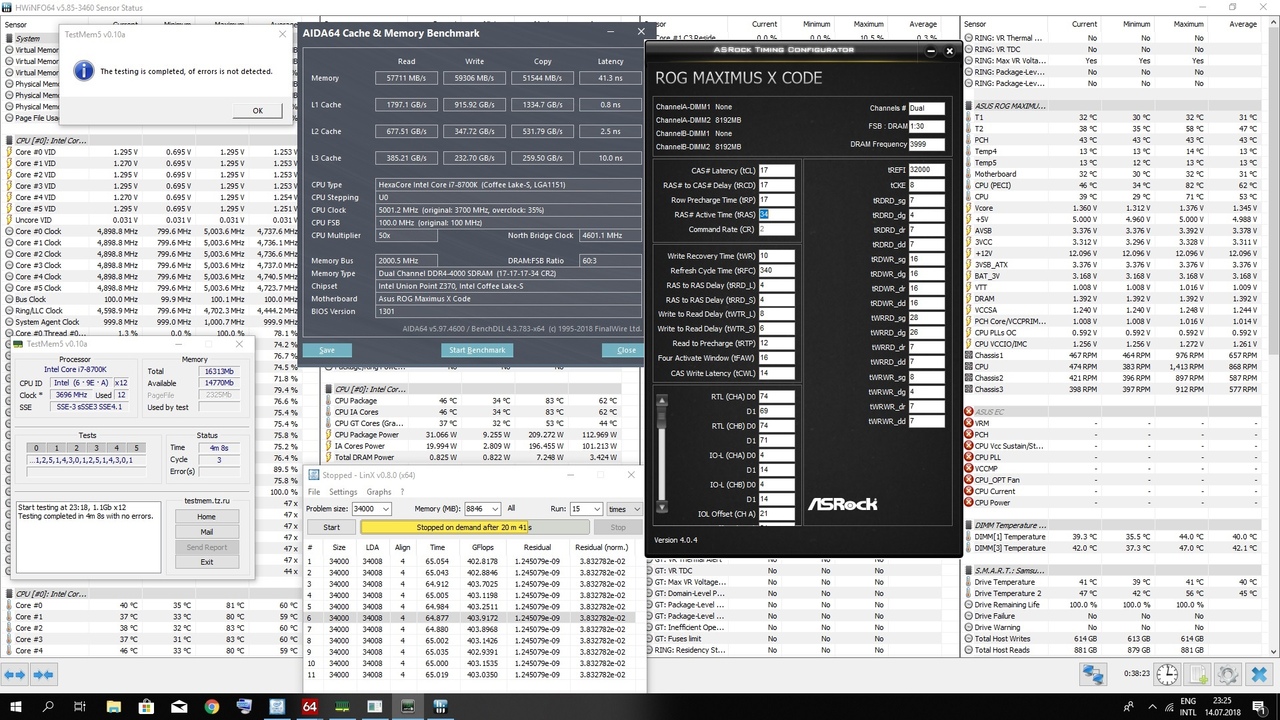This screenshot has height=720, width=1280.
Task: Click HWiNFO collapse columns arrows icon
Action: (x=44, y=675)
